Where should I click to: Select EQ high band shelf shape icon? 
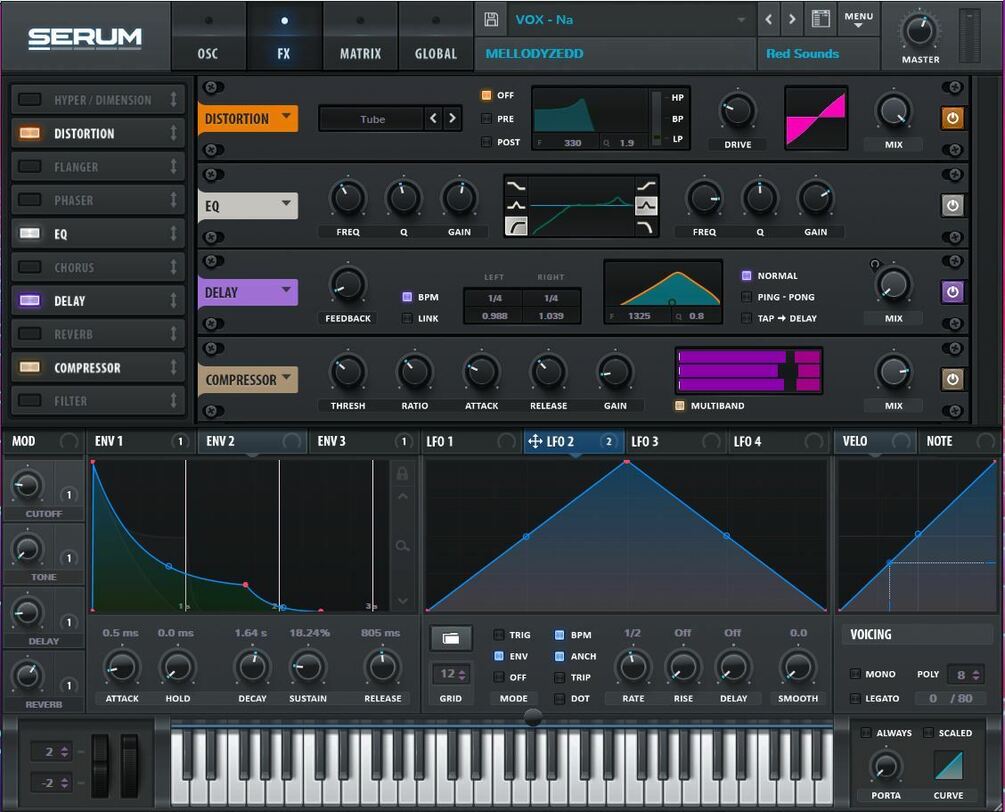(x=646, y=186)
